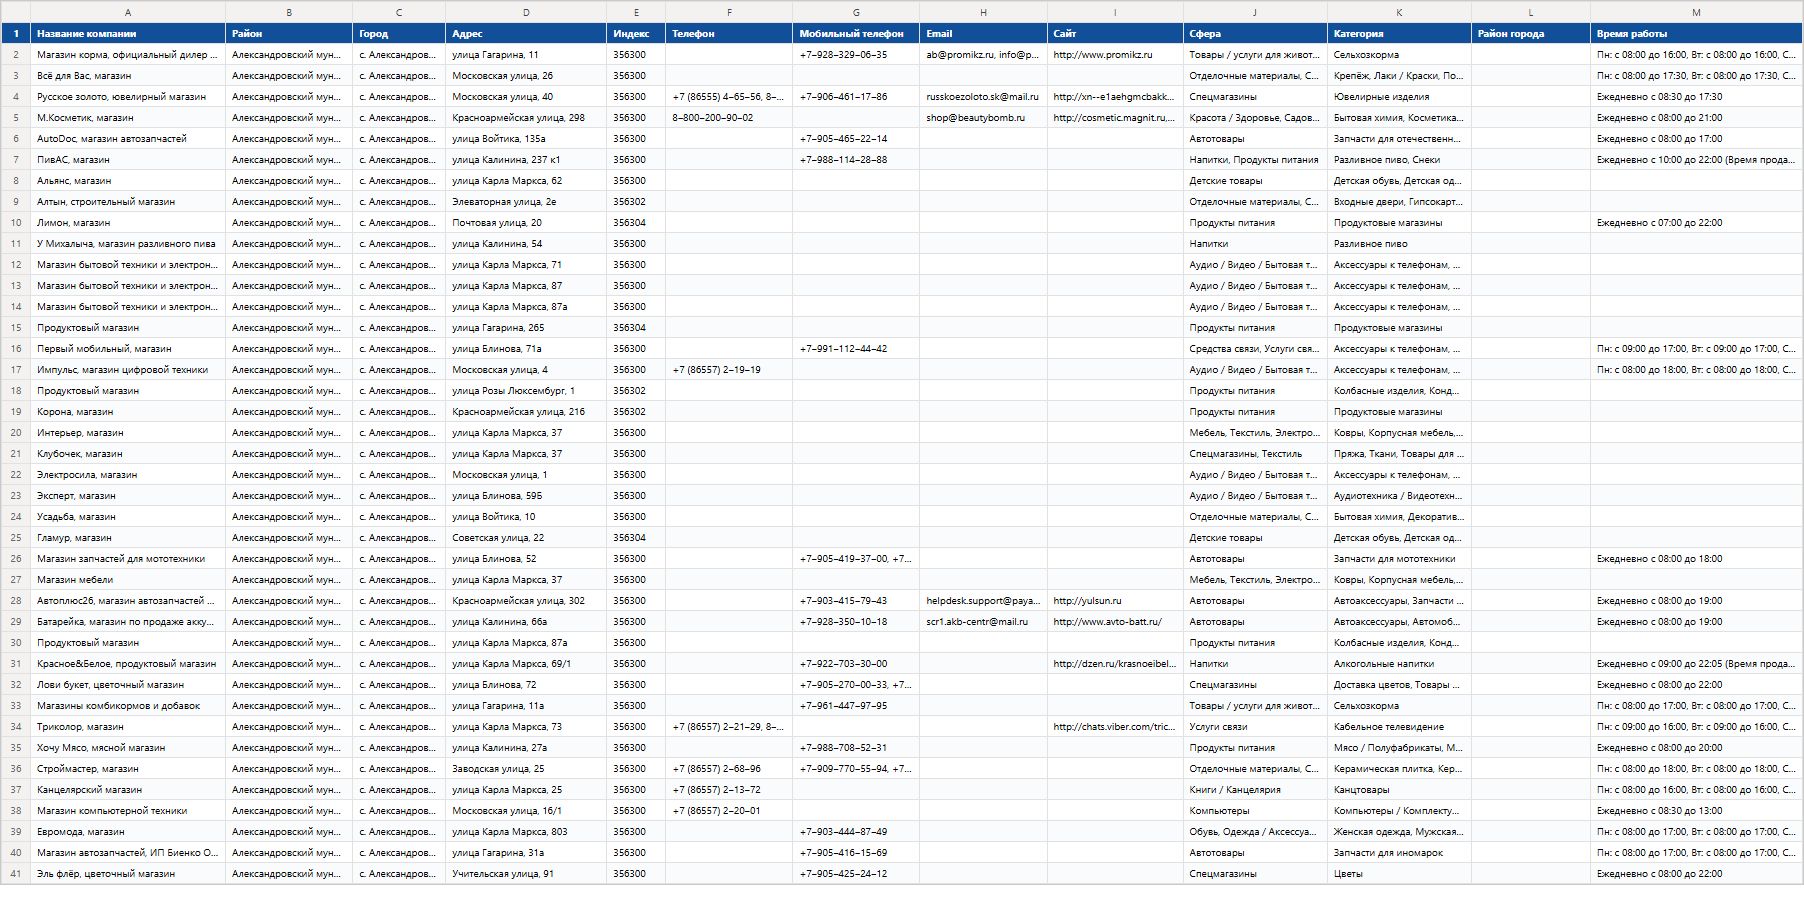The image size is (1804, 902).
Task: Select address cell "Элеваторная улица, 2е"
Action: click(526, 202)
